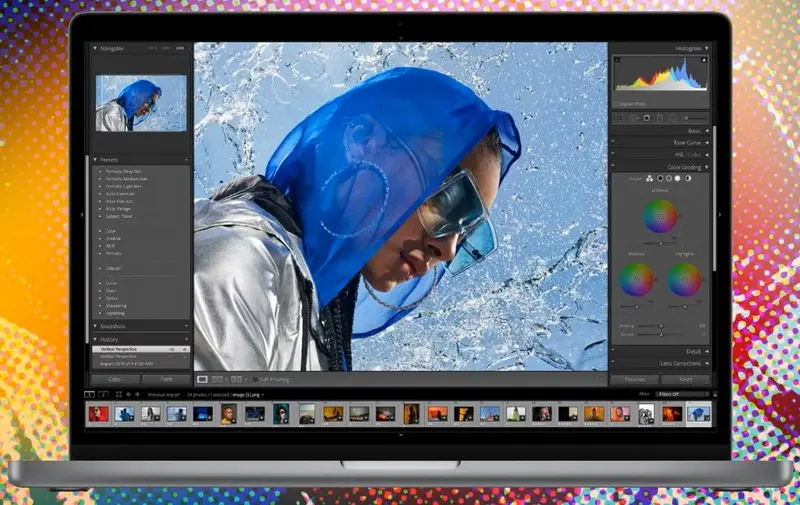Screen dimensions: 800x505
Task: Select the Red Eye Correction tool
Action: coord(647,117)
